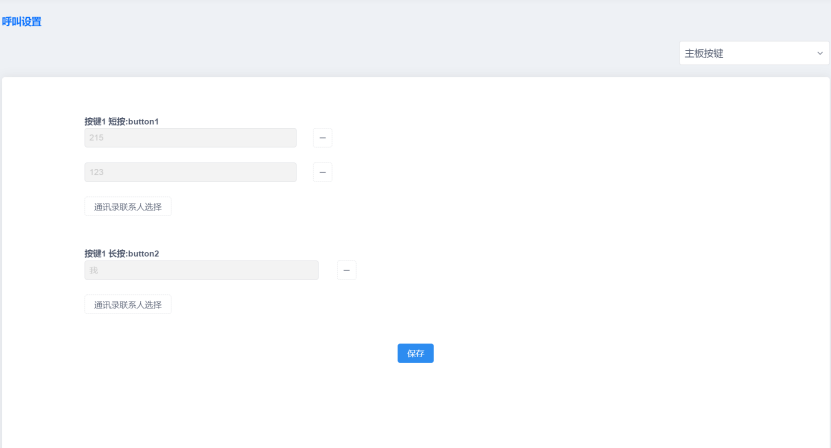Viewport: 831px width, 448px height.
Task: Open 通讯录联系人选择 under 短按 button1
Action: (x=128, y=207)
